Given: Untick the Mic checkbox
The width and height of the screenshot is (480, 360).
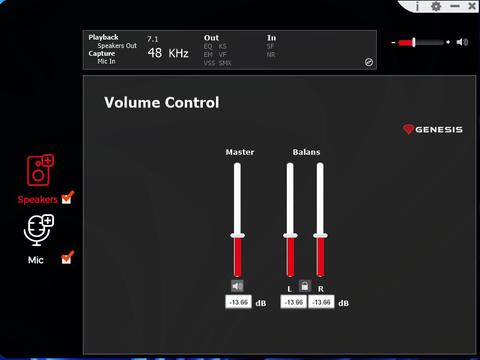Looking at the screenshot, I should click(x=67, y=258).
